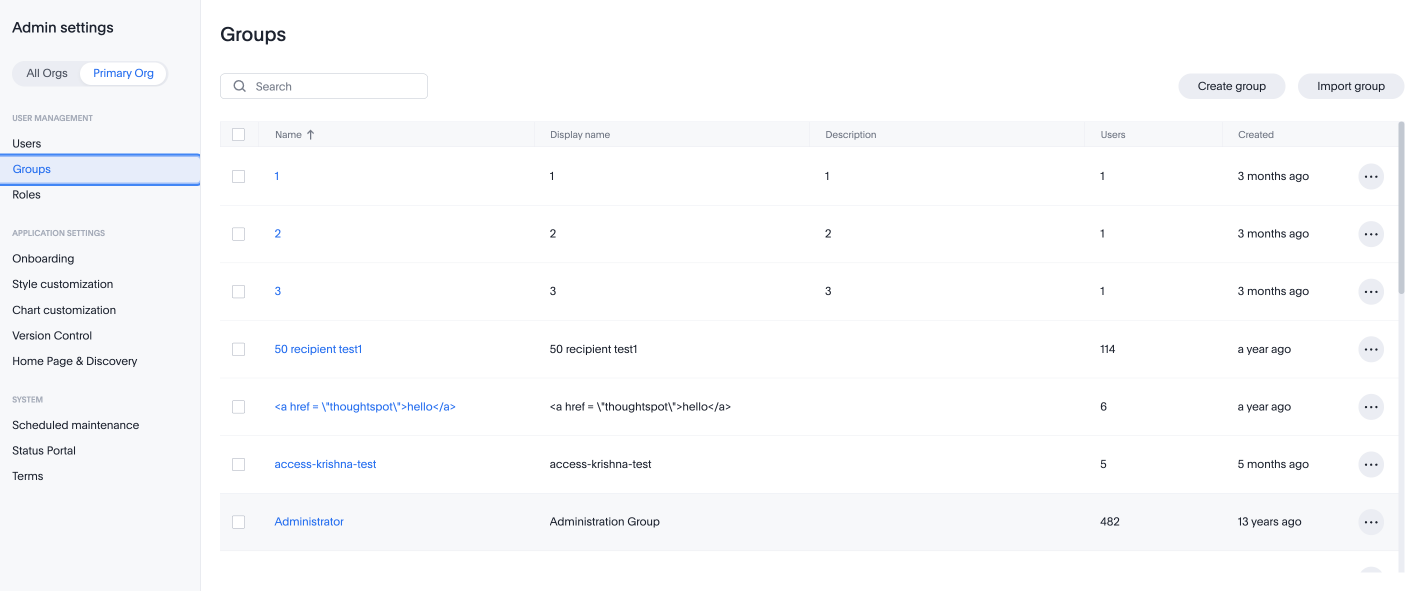
Task: Open the actions dropdown for group "3"
Action: [1371, 291]
